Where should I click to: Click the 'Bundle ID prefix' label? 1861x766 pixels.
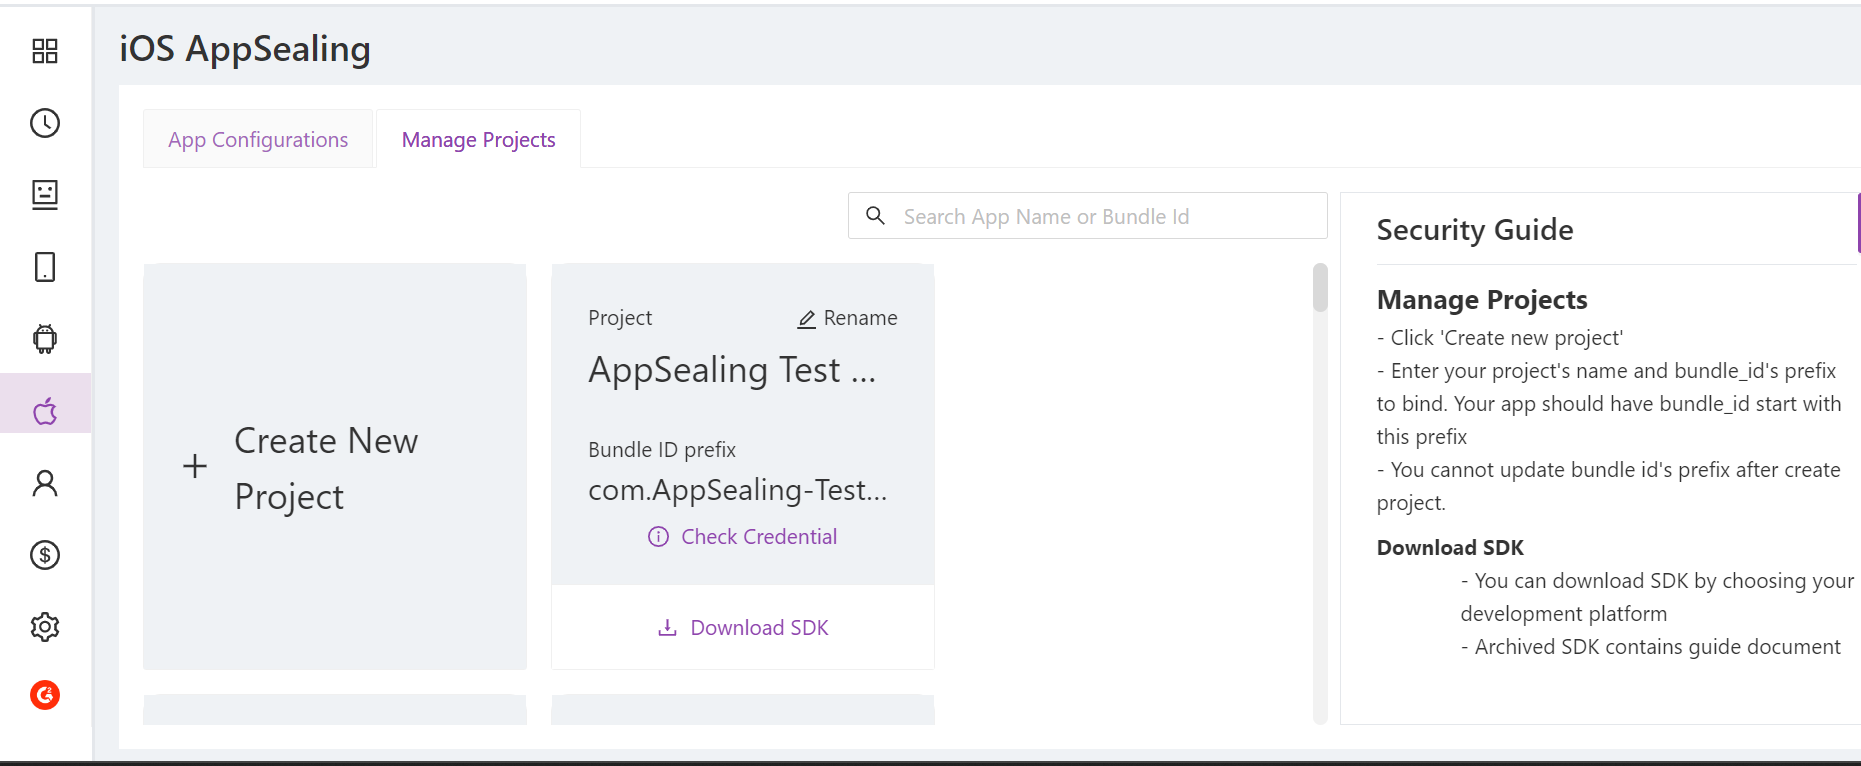coord(662,450)
